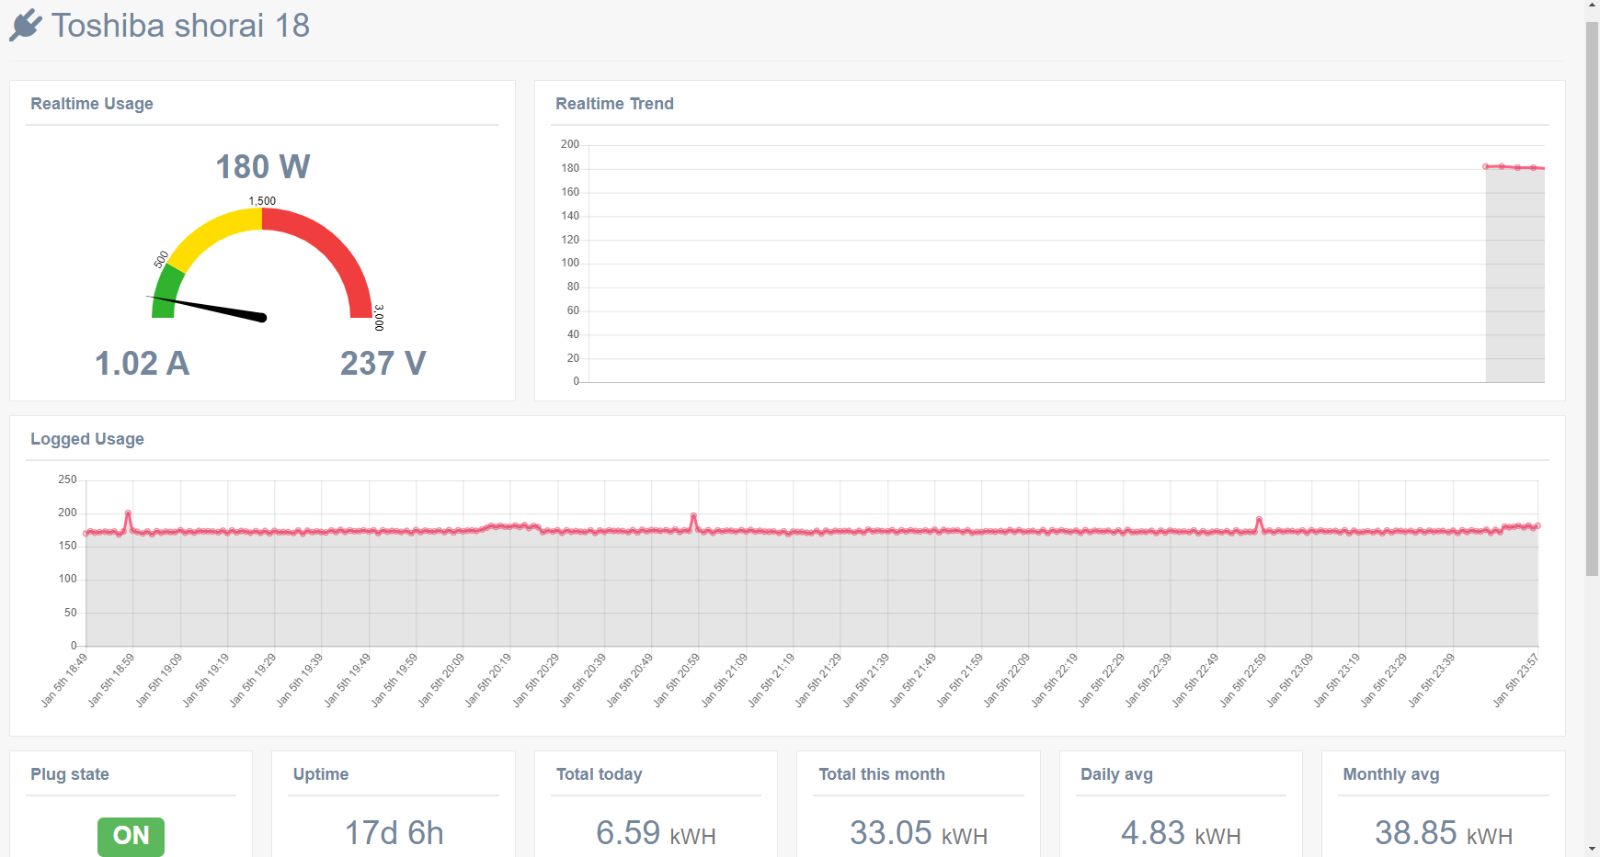The height and width of the screenshot is (857, 1600).
Task: Click the Realtime Usage panel heading
Action: click(x=92, y=104)
